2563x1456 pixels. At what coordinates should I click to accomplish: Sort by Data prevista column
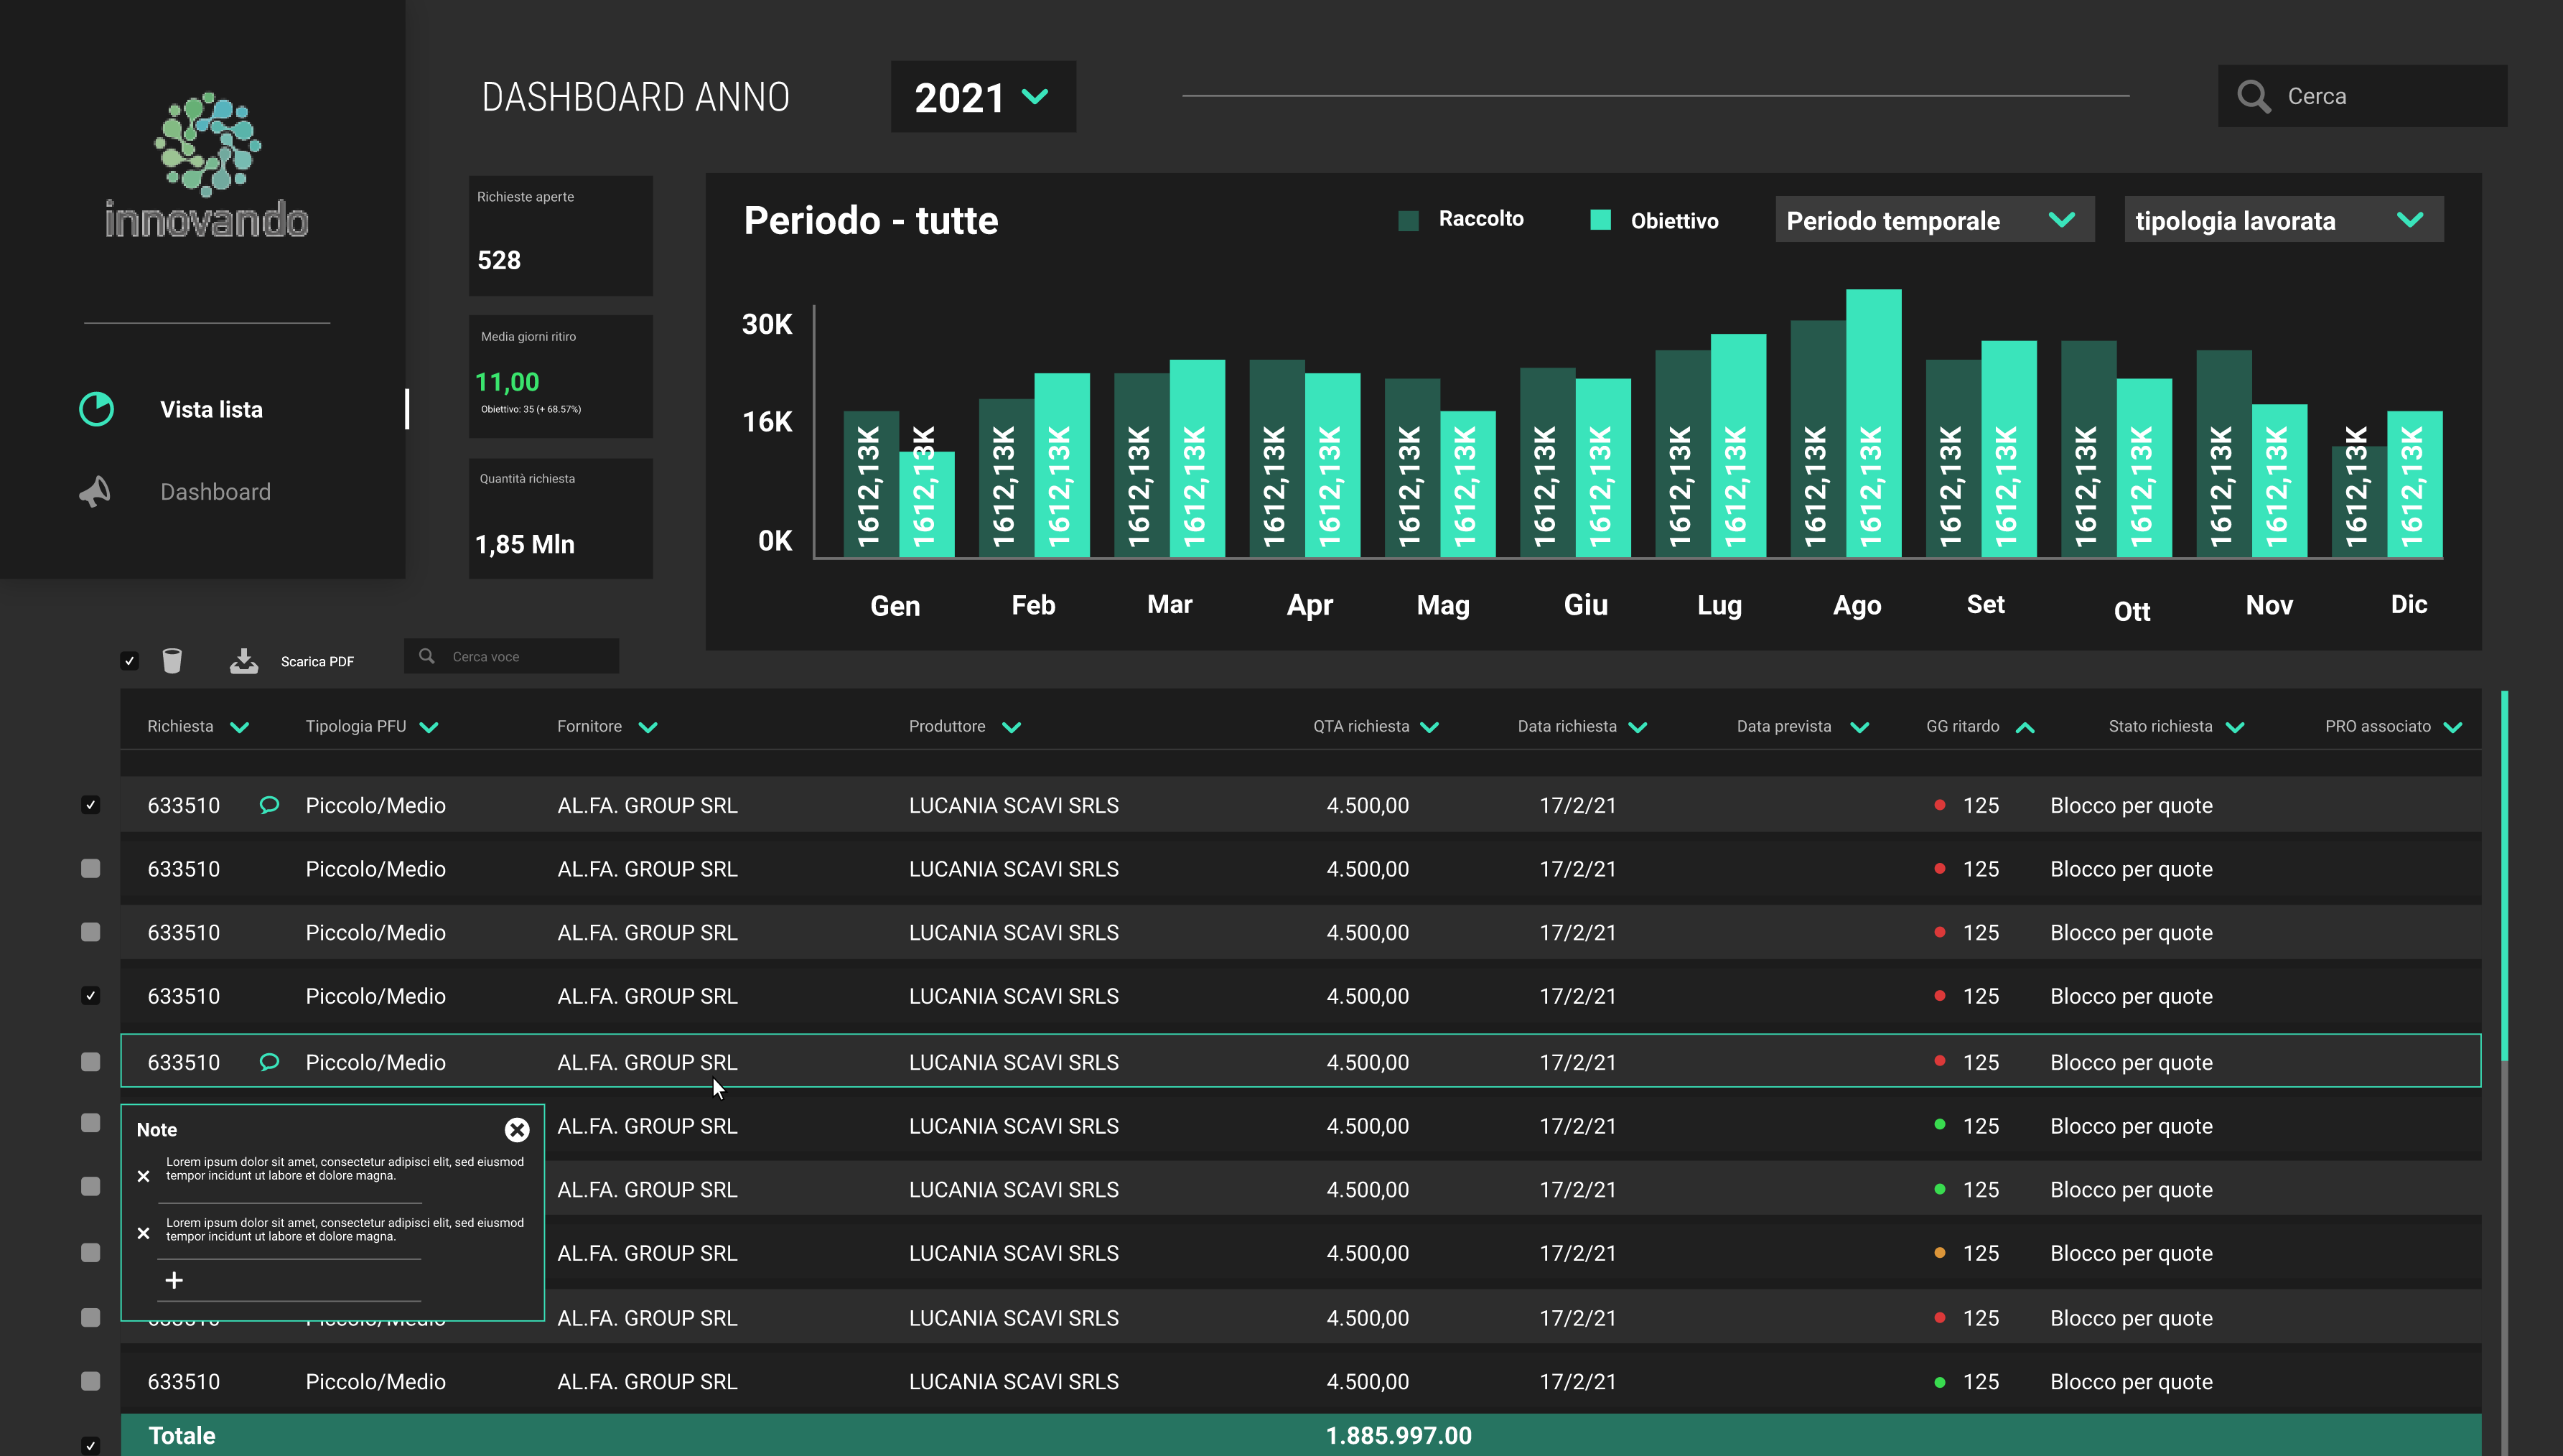pyautogui.click(x=1860, y=727)
